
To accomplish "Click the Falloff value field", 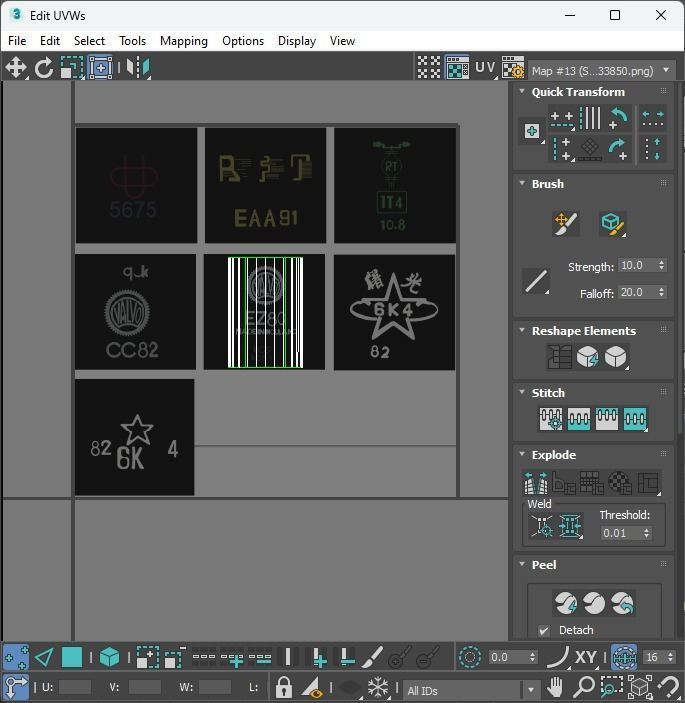I will (637, 292).
